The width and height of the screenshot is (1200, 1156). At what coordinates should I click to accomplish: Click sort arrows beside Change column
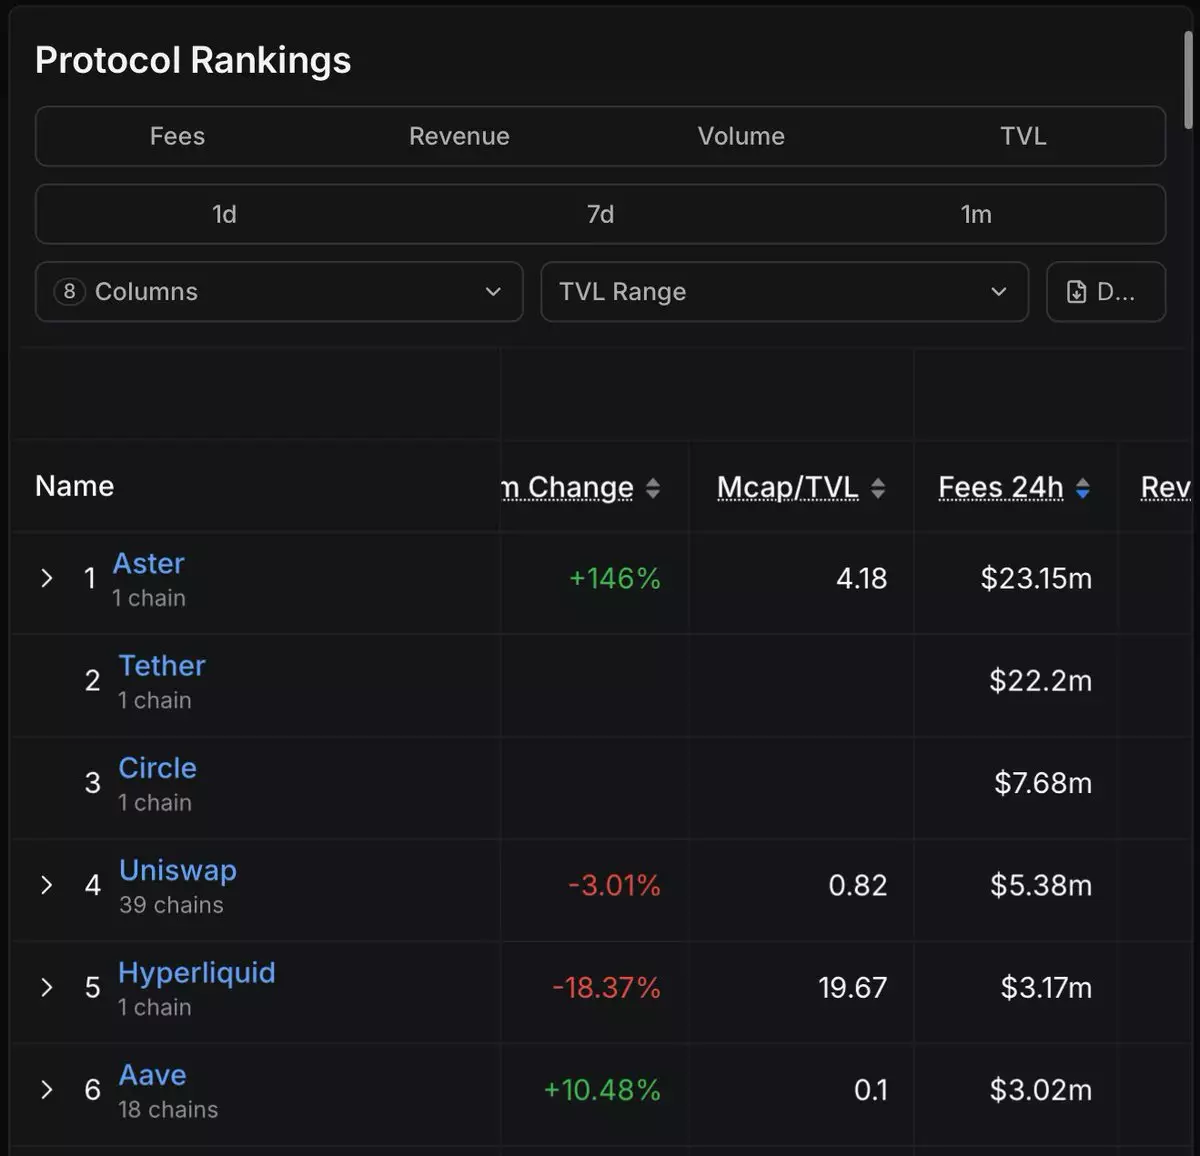pyautogui.click(x=653, y=488)
